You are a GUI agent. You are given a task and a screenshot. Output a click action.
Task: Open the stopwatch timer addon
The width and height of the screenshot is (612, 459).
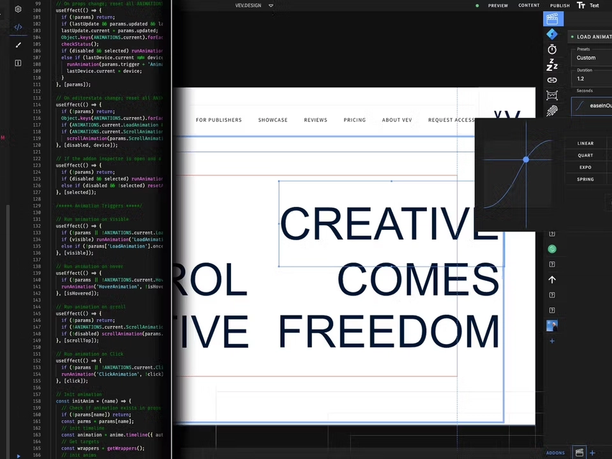tap(552, 49)
